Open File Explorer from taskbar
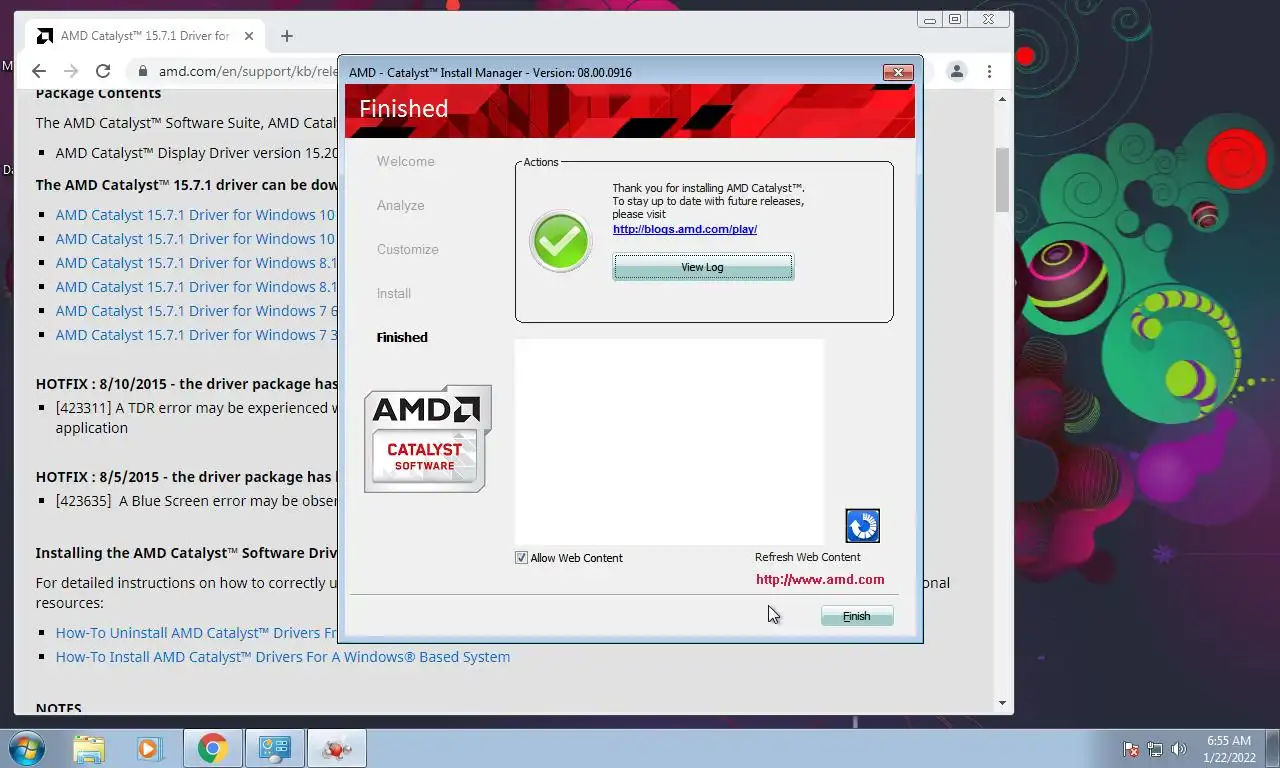 (89, 748)
